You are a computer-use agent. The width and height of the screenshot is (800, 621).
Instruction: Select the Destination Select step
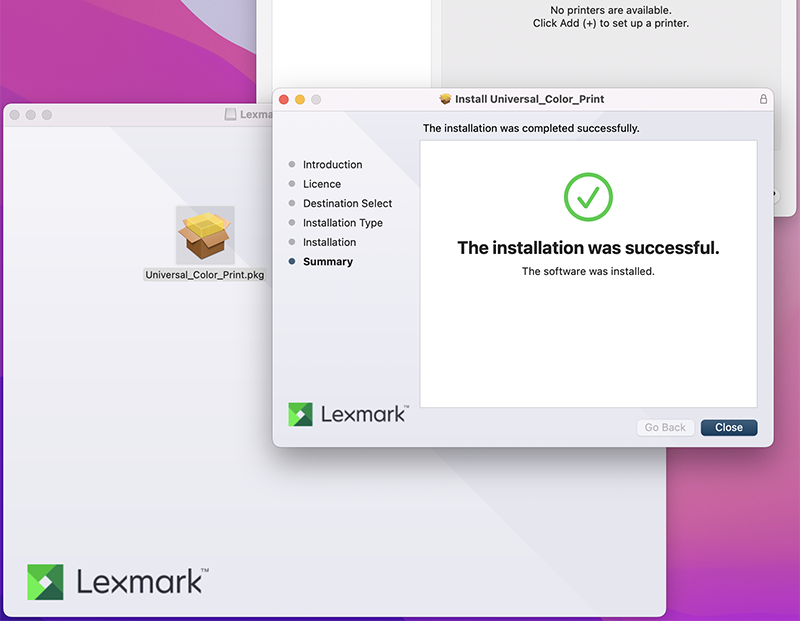[x=347, y=203]
